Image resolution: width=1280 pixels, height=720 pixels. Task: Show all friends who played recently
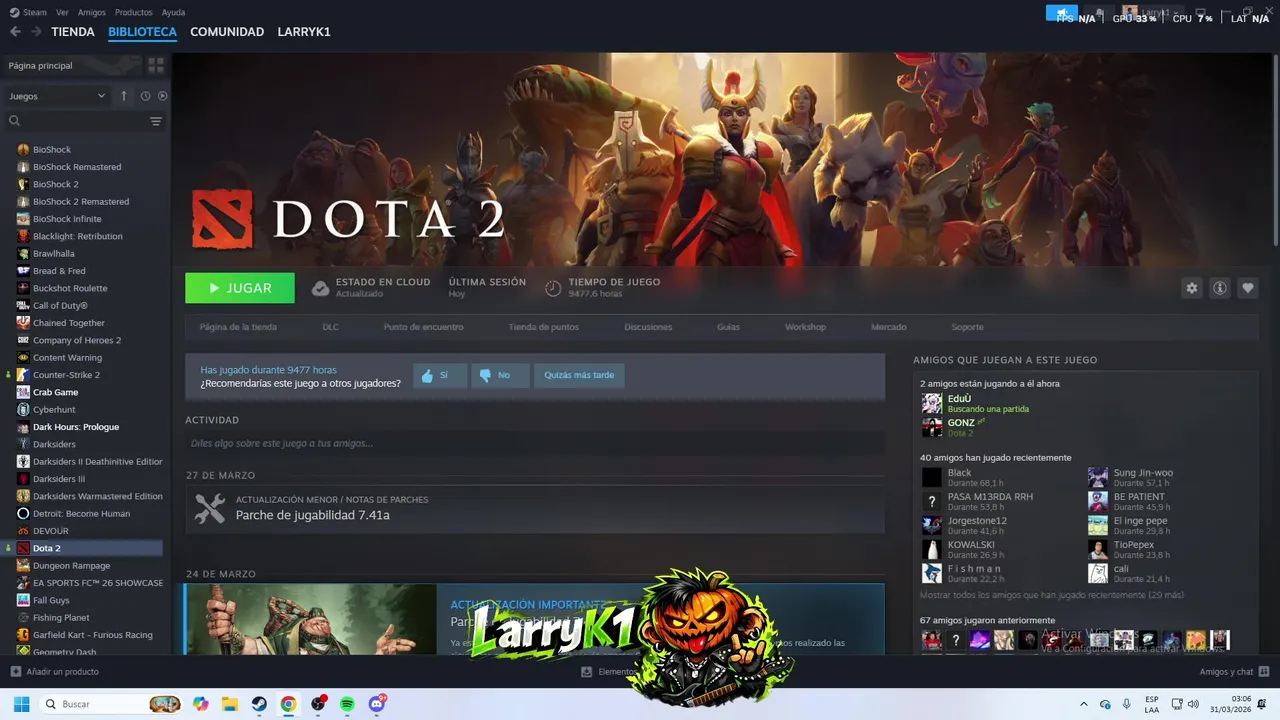(1052, 595)
